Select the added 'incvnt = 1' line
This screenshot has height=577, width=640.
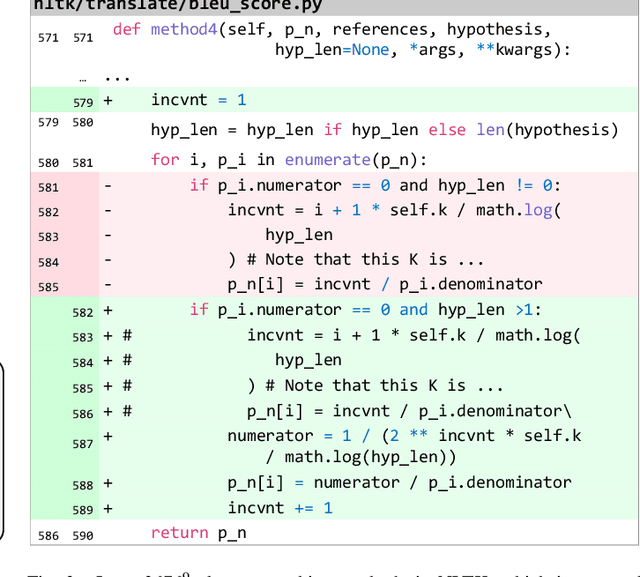tap(198, 100)
